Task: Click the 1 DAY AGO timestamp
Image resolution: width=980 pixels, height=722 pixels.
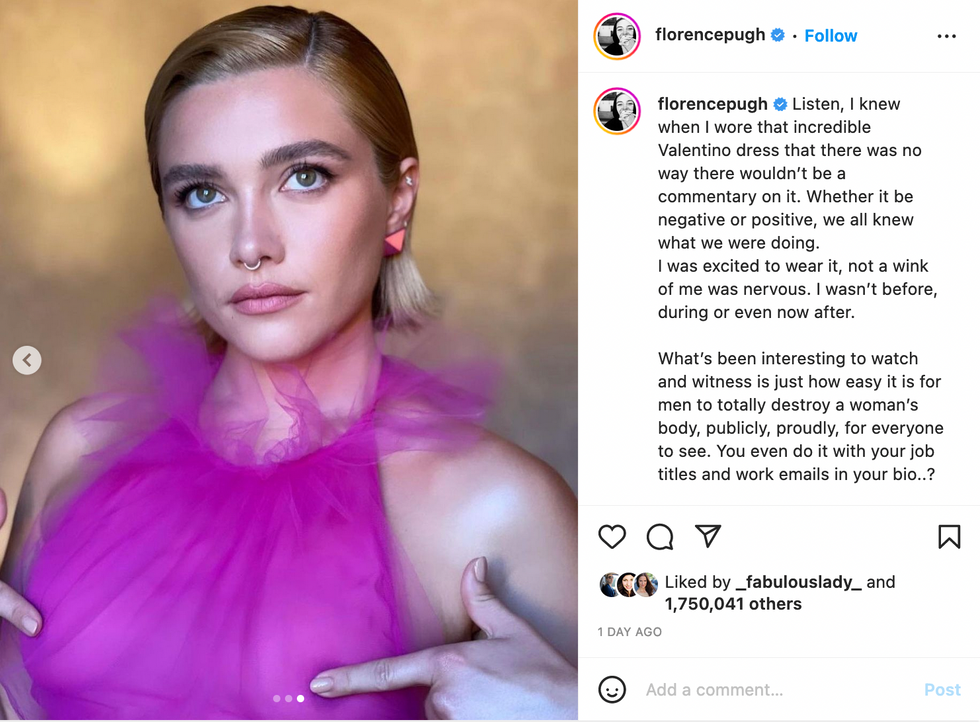Action: tap(630, 632)
